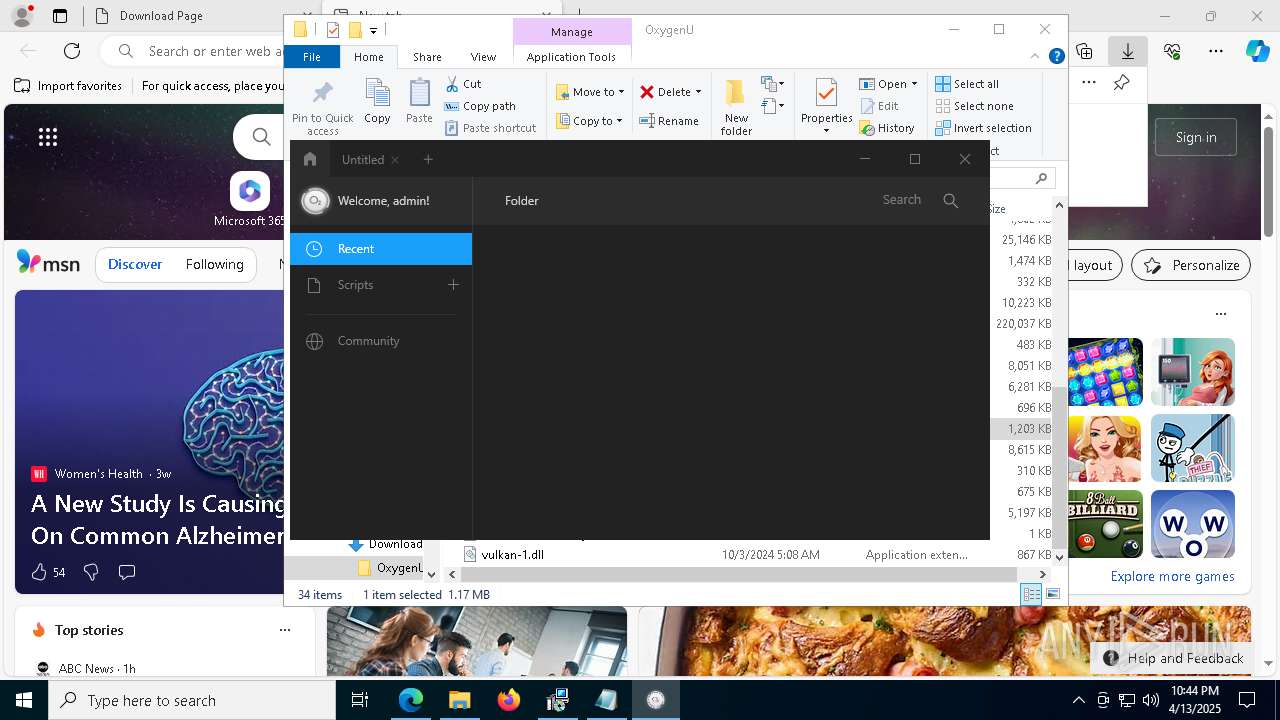Select Recent in OxygenU sidebar
1280x720 pixels.
[381, 249]
